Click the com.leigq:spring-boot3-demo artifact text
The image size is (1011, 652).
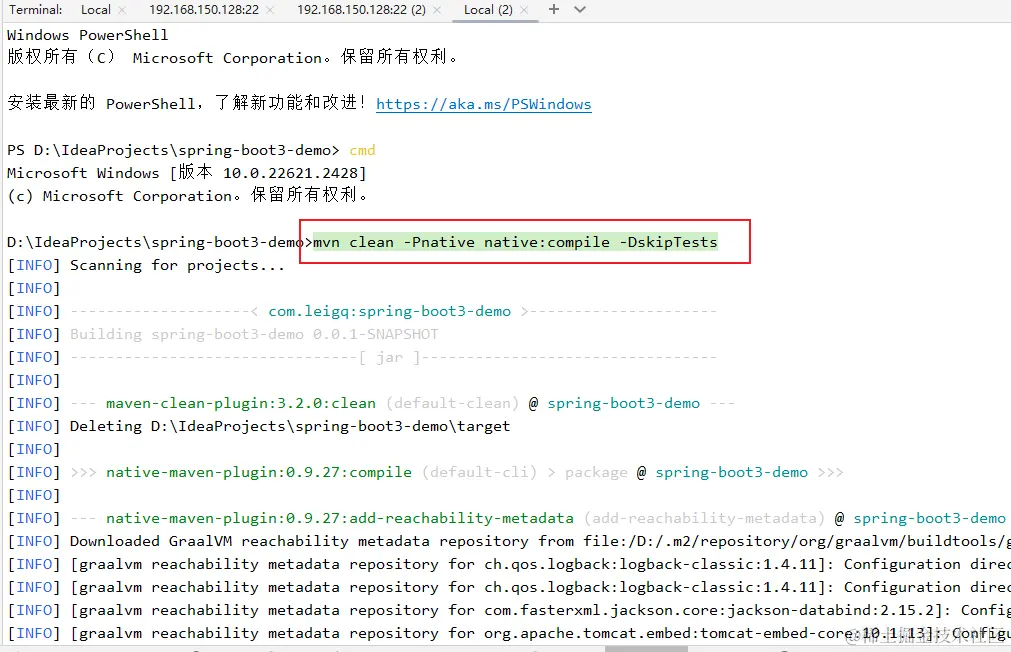pos(389,311)
